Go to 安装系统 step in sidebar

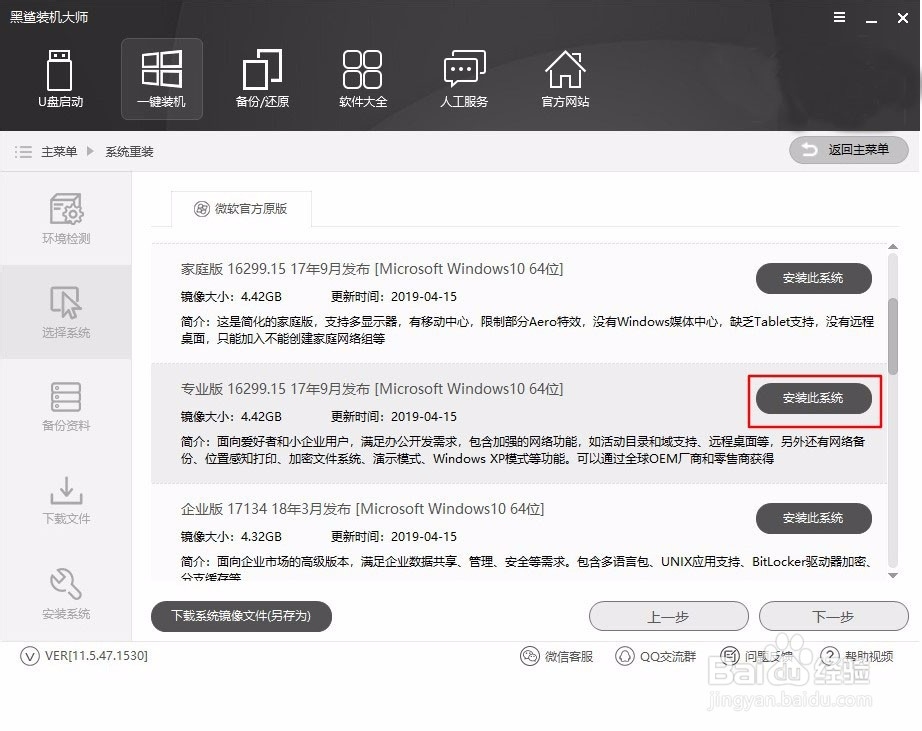(66, 594)
